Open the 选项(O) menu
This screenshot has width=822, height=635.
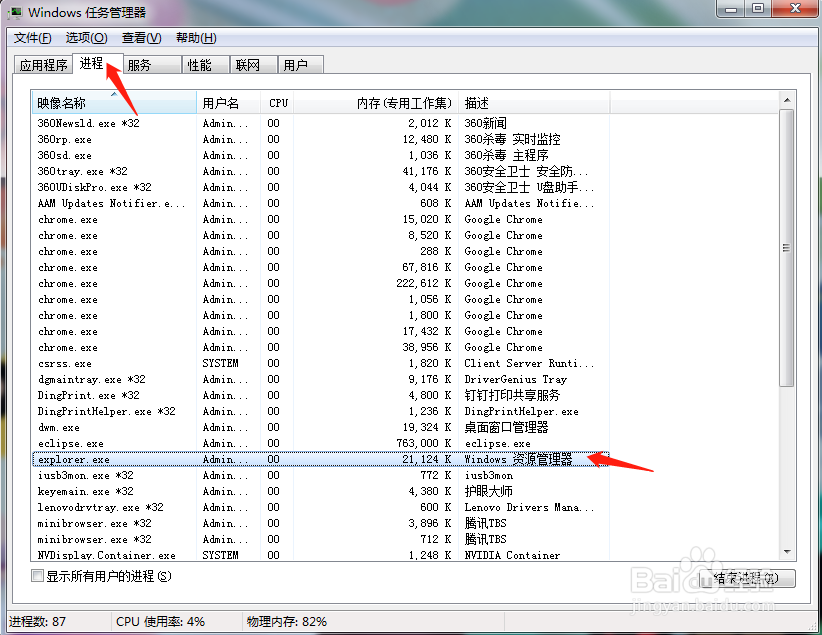[86, 38]
